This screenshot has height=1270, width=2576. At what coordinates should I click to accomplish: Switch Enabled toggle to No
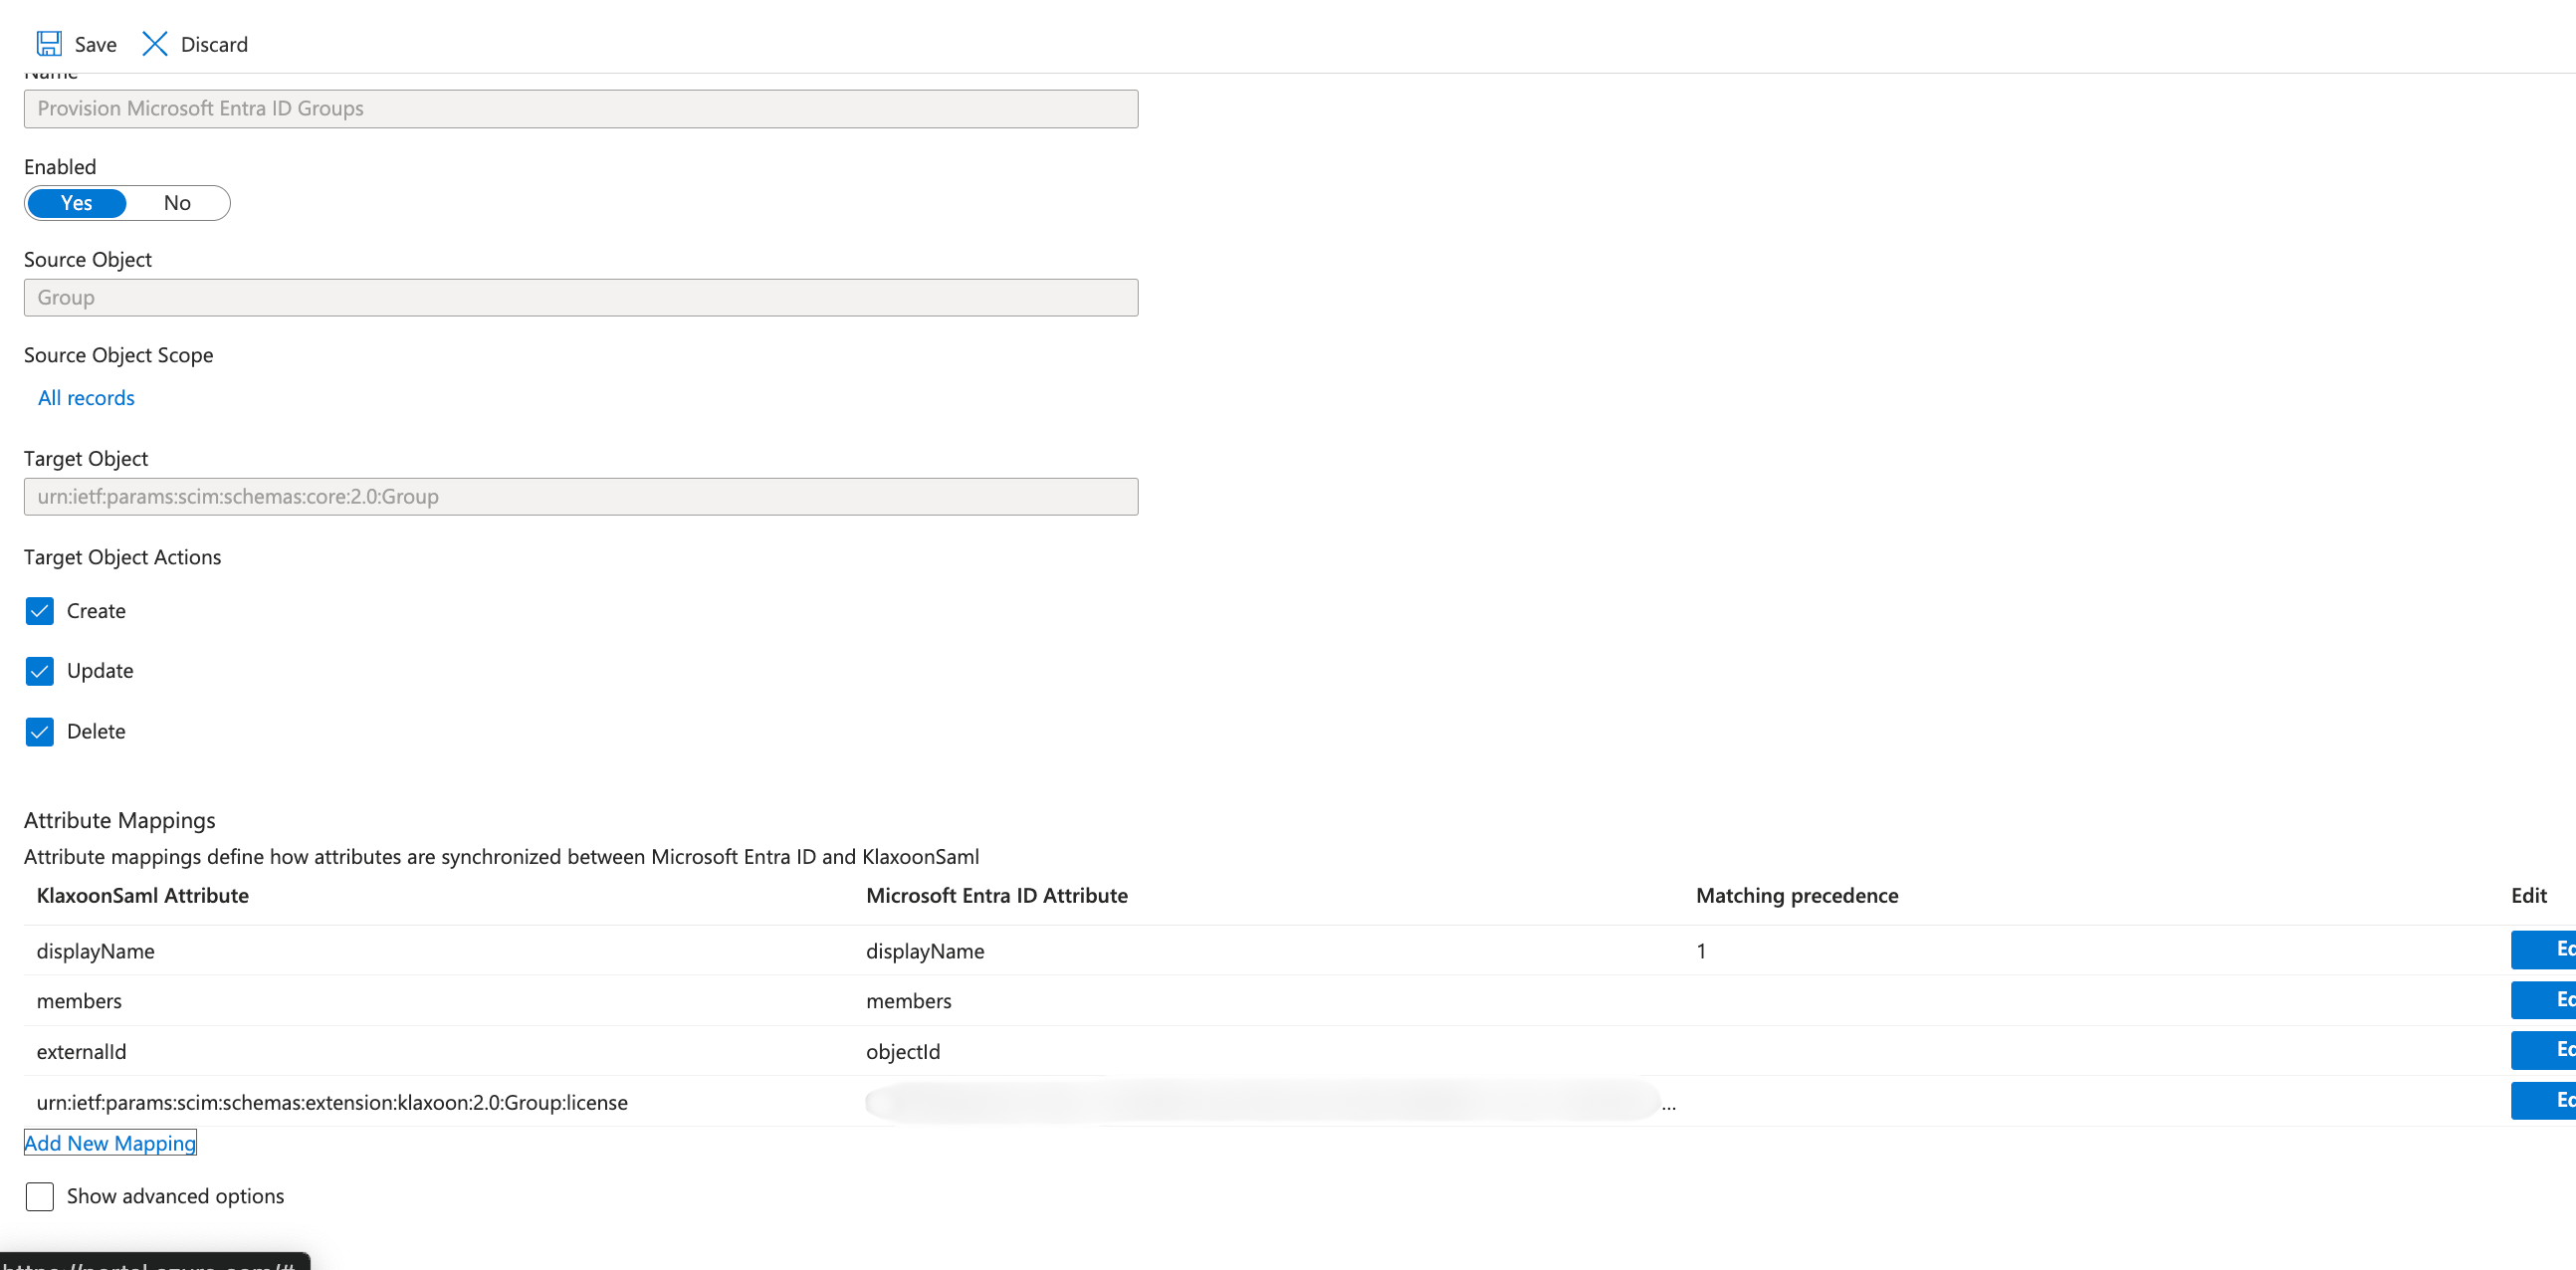177,203
